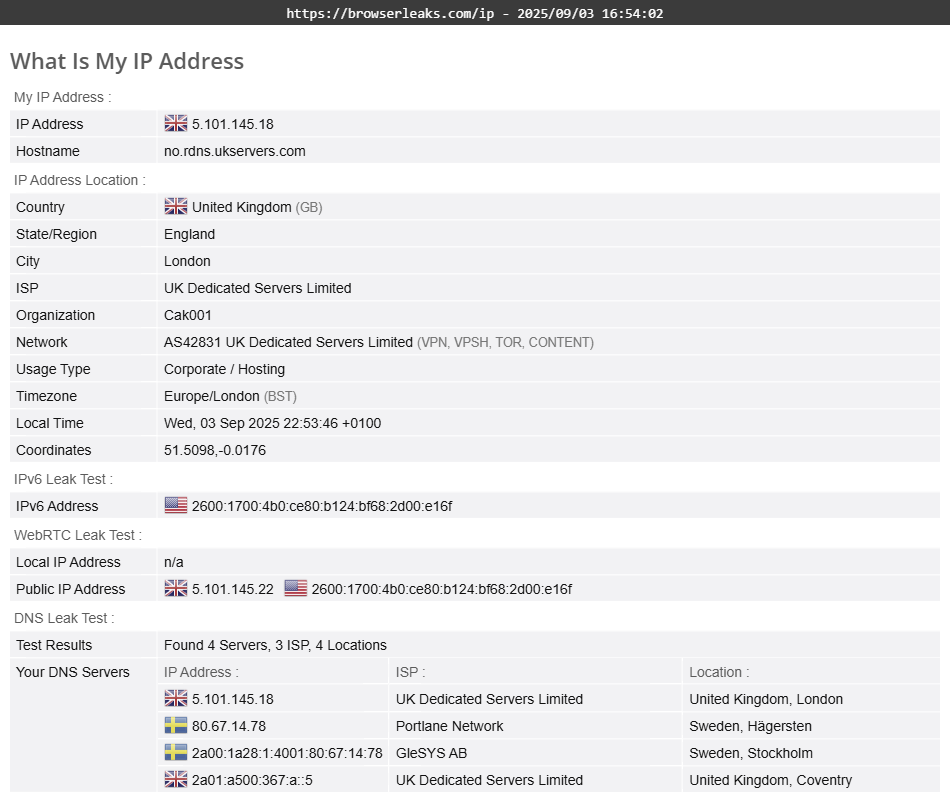Click the United Kingdom country value
This screenshot has width=950, height=799.
tap(242, 207)
